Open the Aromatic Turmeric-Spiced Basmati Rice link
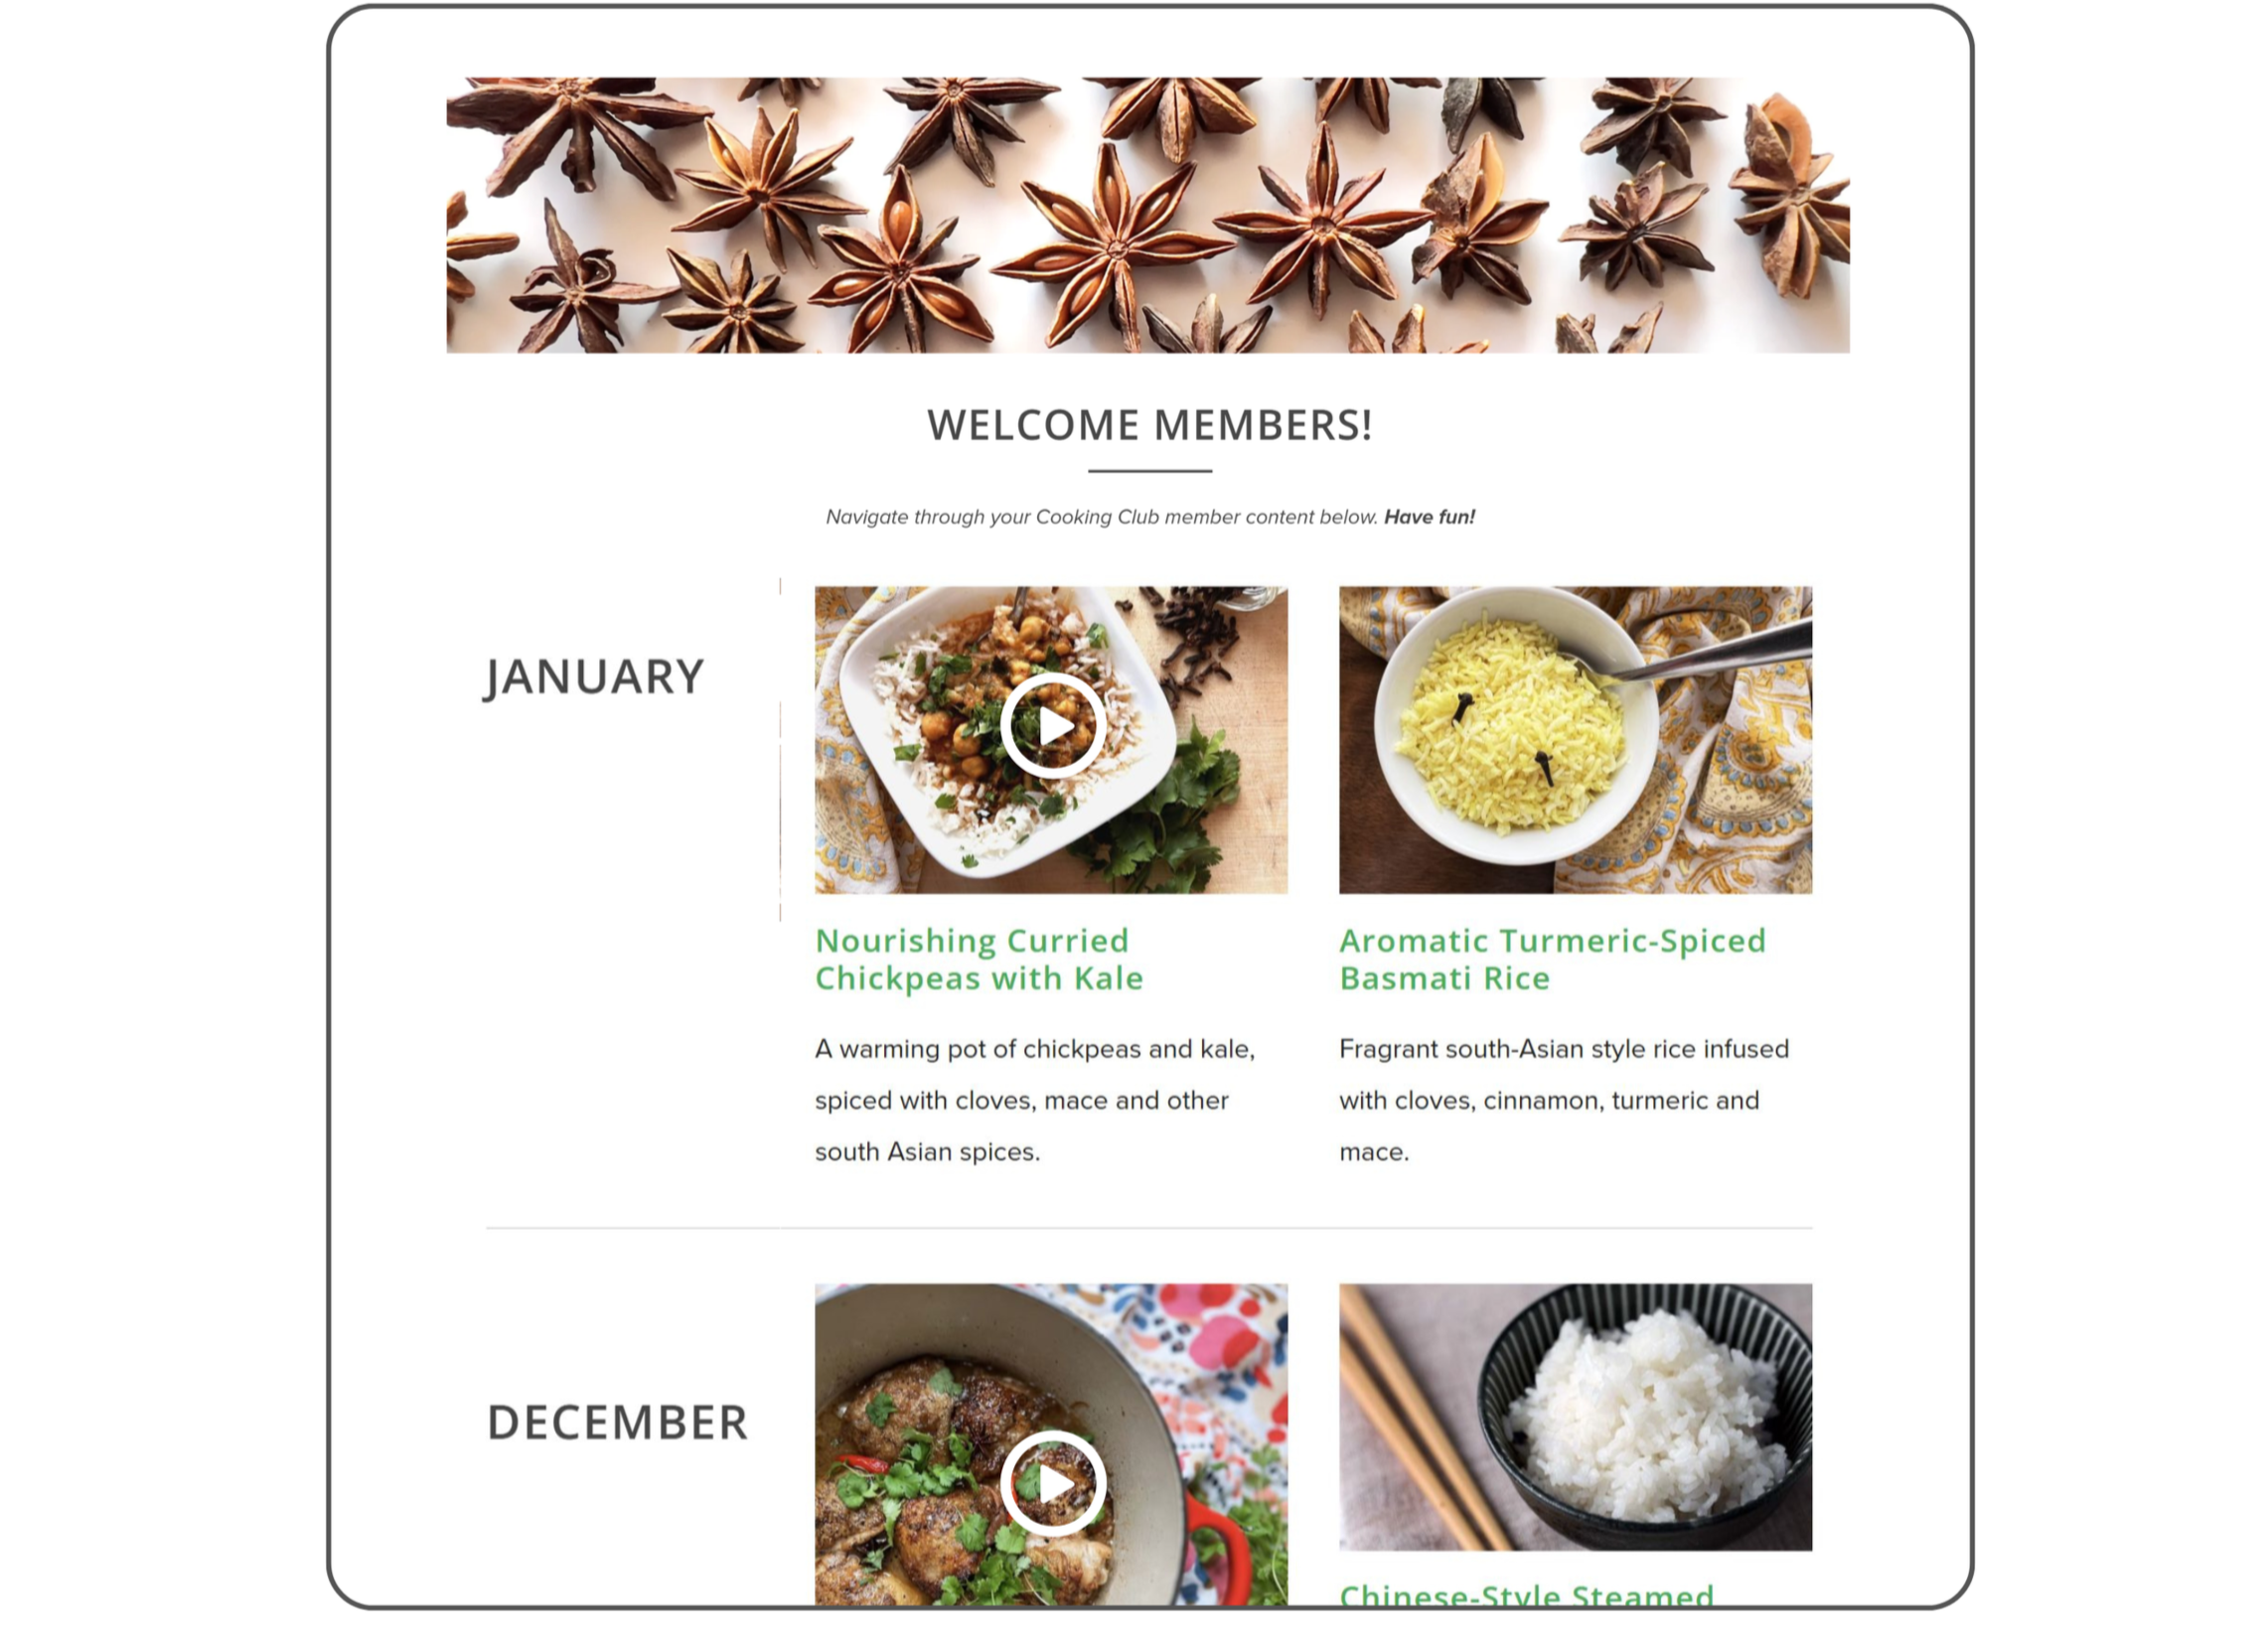Screen dimensions: 2268x1644 (x=1552, y=959)
